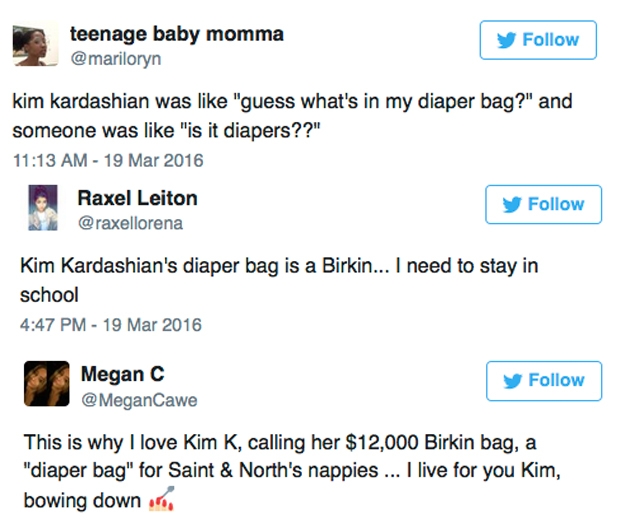Follow Raxel Leiton's account

(x=543, y=204)
